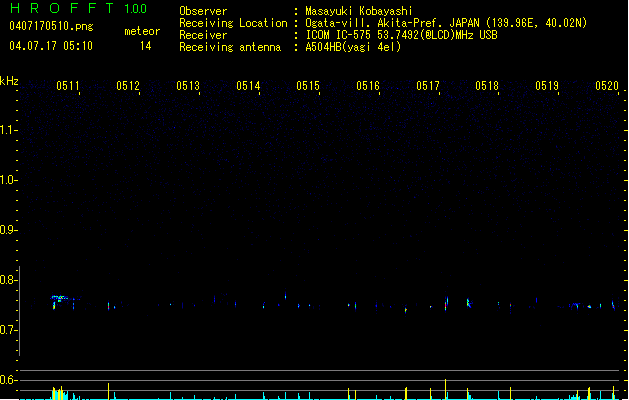This screenshot has height=400, width=629.
Task: Click the Receiving antenna label
Action: pos(230,47)
